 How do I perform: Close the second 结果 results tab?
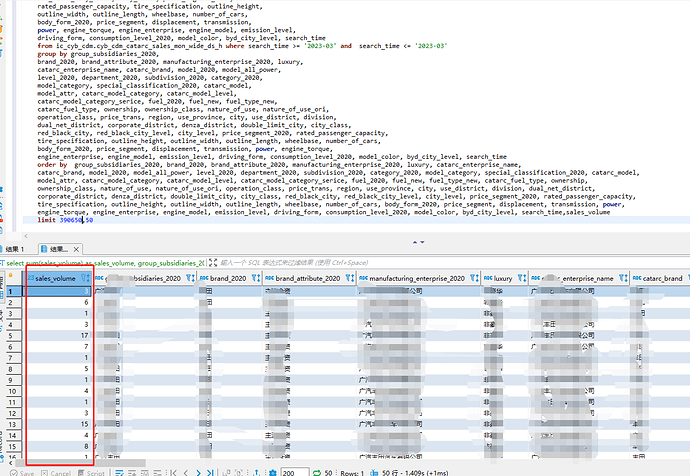(76, 249)
